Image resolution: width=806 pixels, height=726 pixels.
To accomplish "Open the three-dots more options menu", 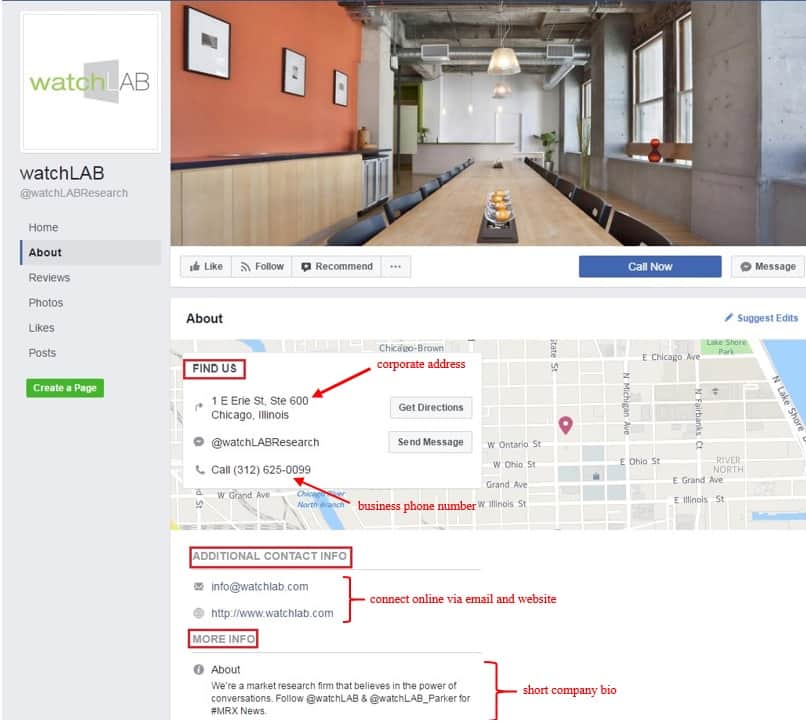I will point(395,266).
